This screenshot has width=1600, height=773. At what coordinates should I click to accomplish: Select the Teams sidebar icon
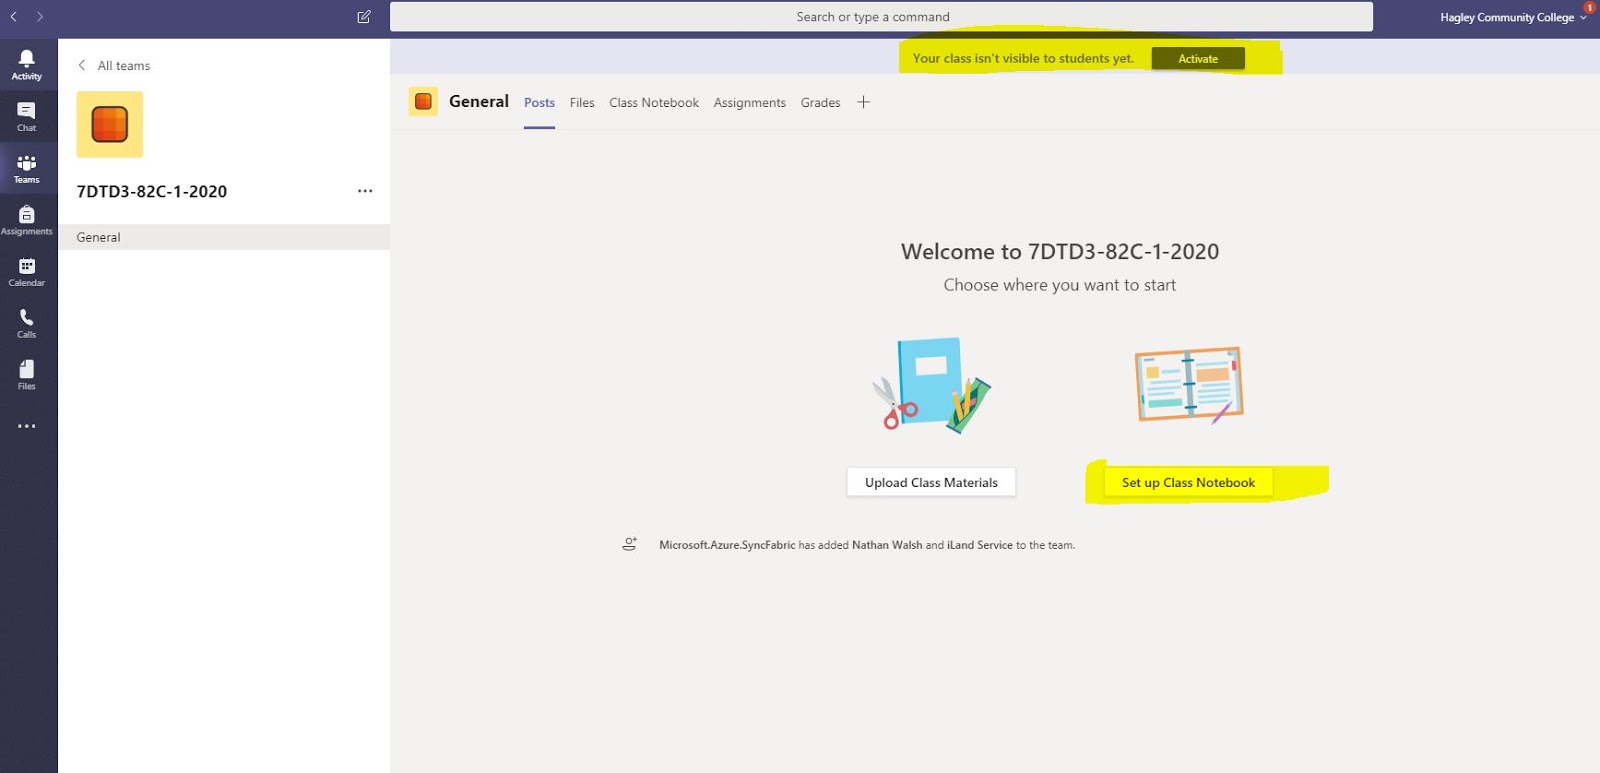pos(27,168)
